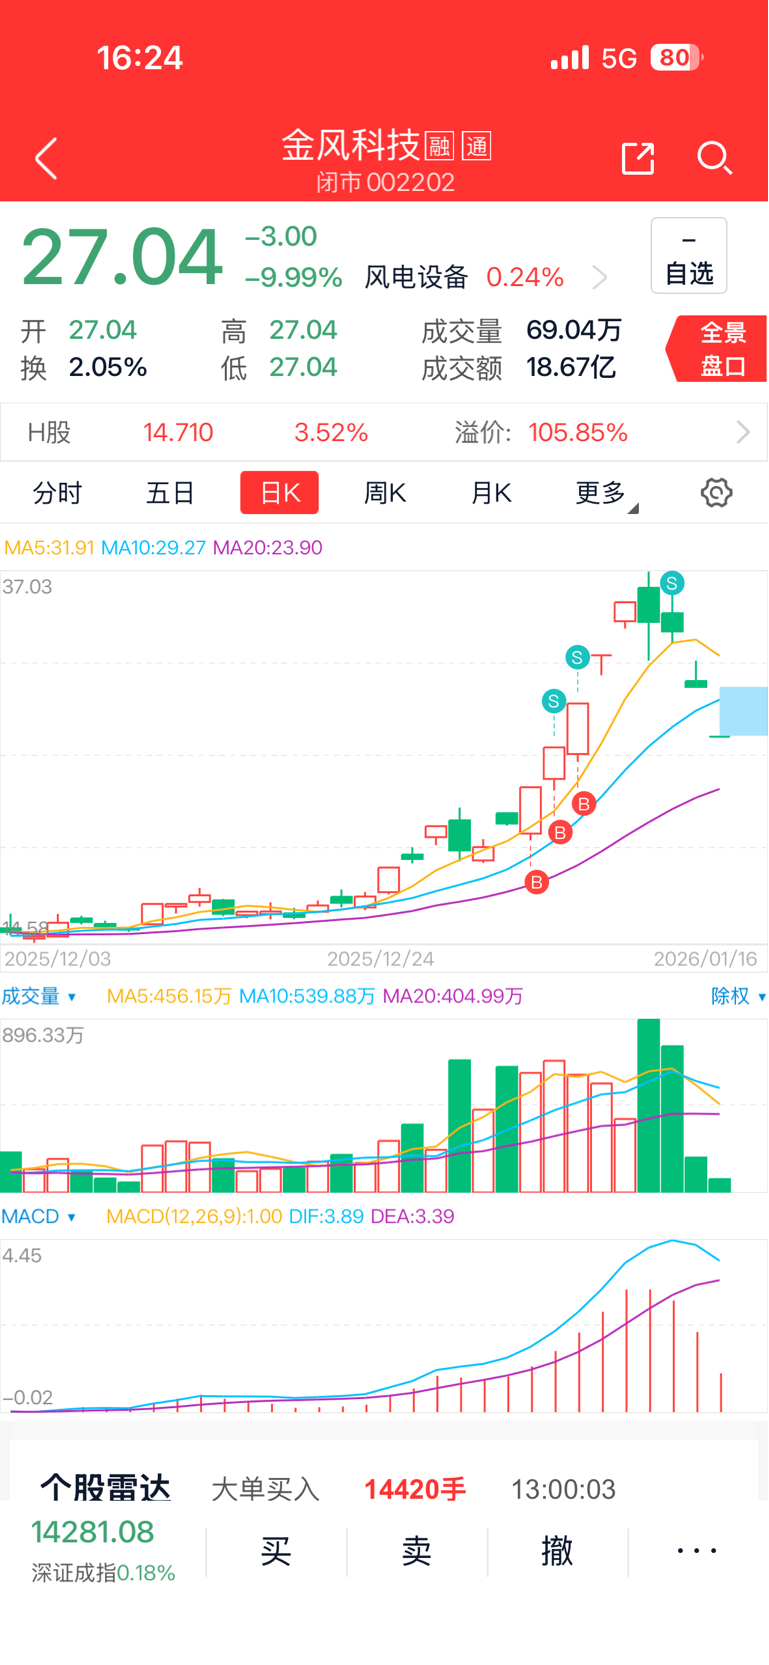
Task: Open 深证成指 index quote
Action: tap(103, 1551)
